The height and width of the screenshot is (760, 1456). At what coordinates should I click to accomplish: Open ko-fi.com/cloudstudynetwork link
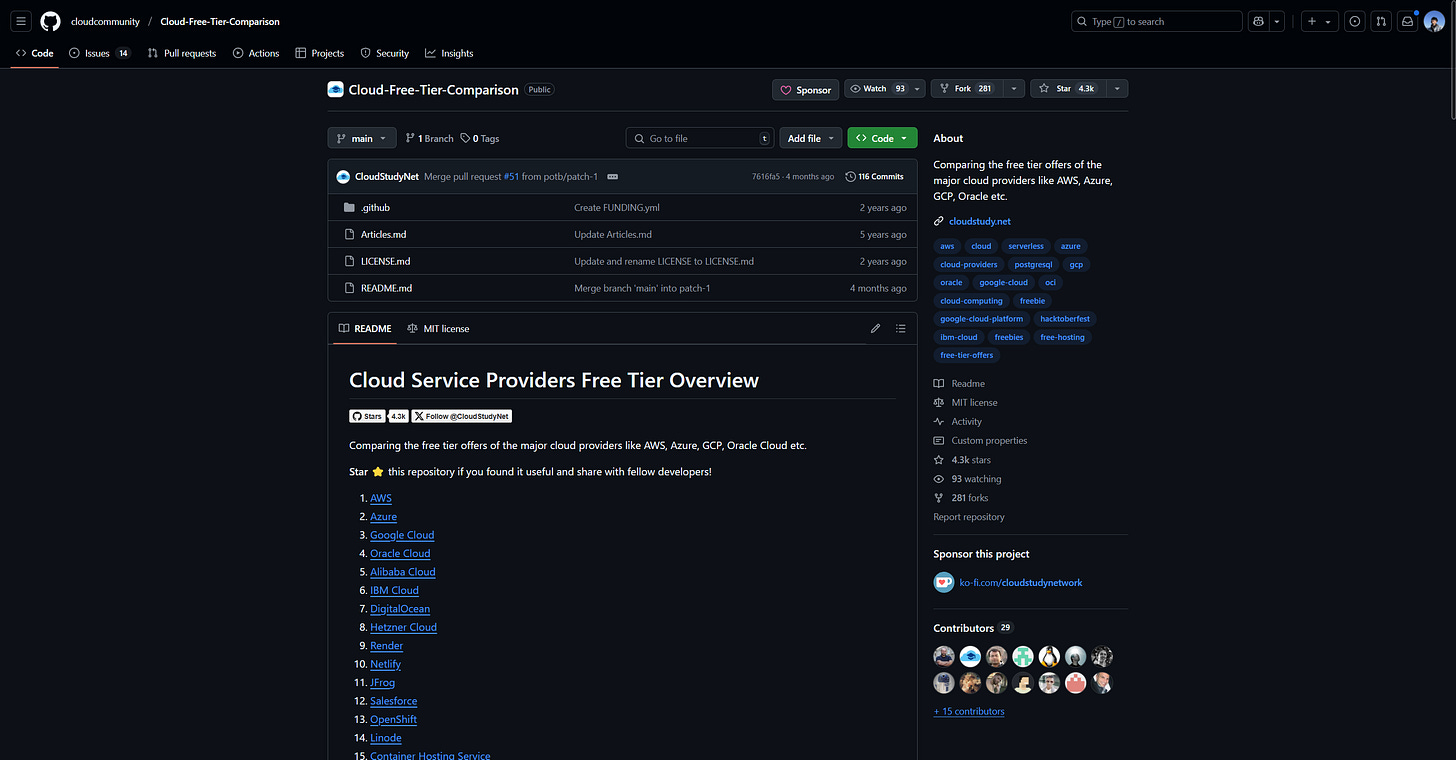(1021, 582)
